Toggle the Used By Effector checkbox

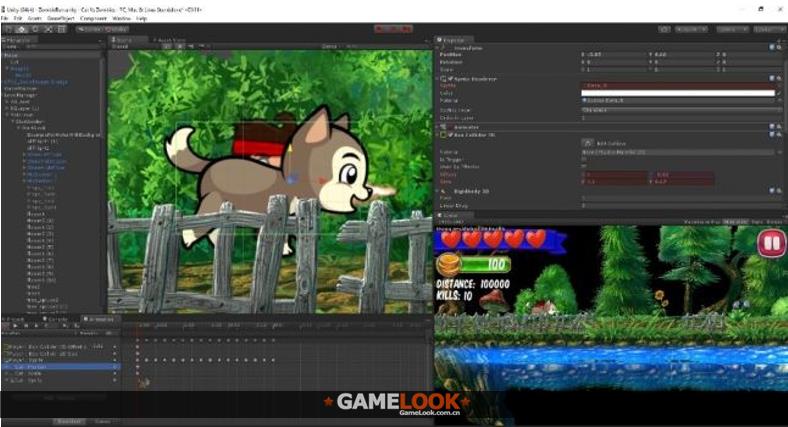[x=584, y=166]
